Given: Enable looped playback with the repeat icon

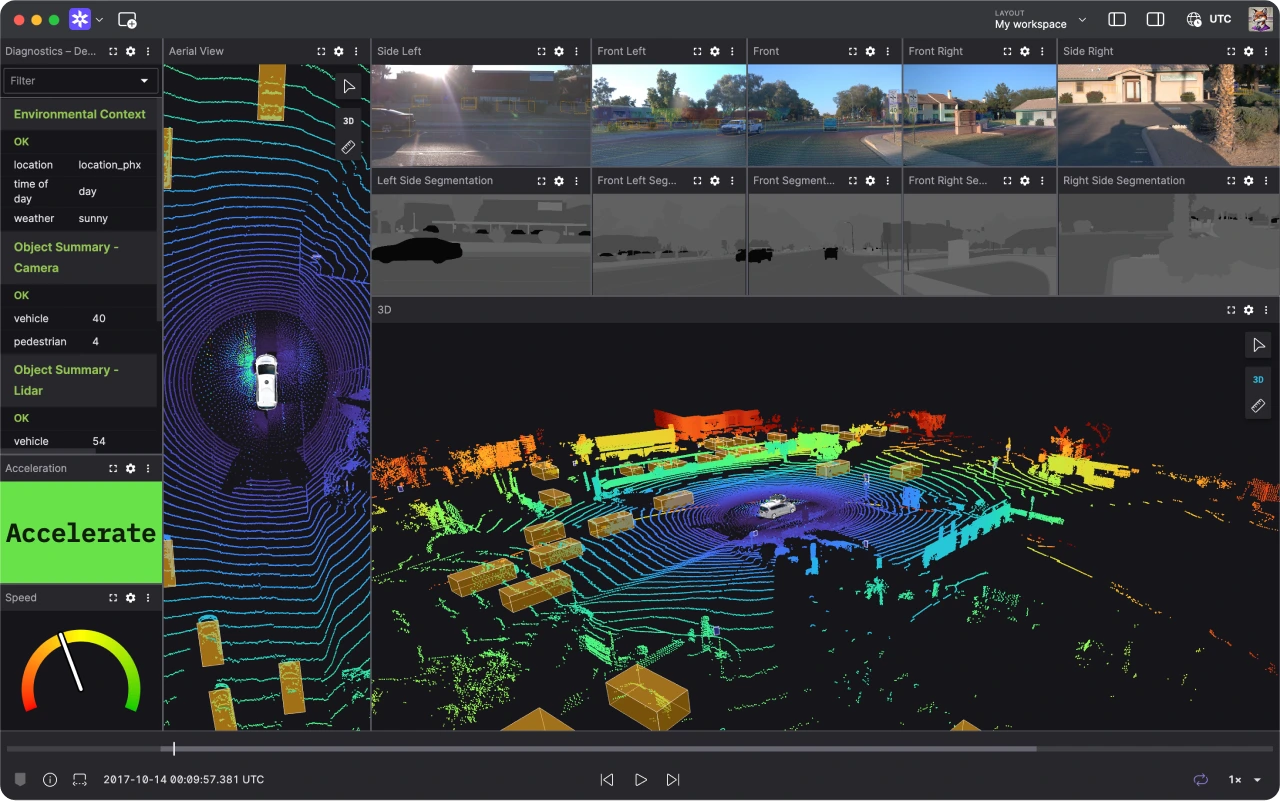Looking at the screenshot, I should (x=1200, y=779).
